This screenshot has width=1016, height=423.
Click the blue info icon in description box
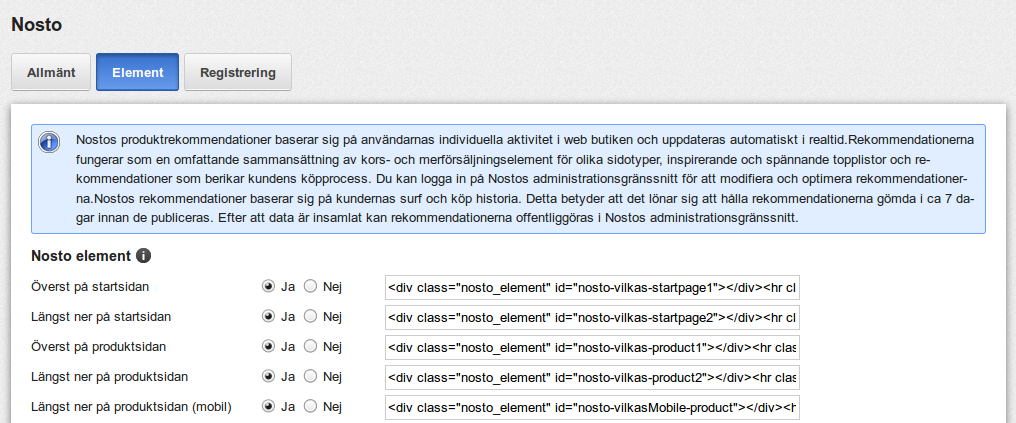pyautogui.click(x=49, y=142)
